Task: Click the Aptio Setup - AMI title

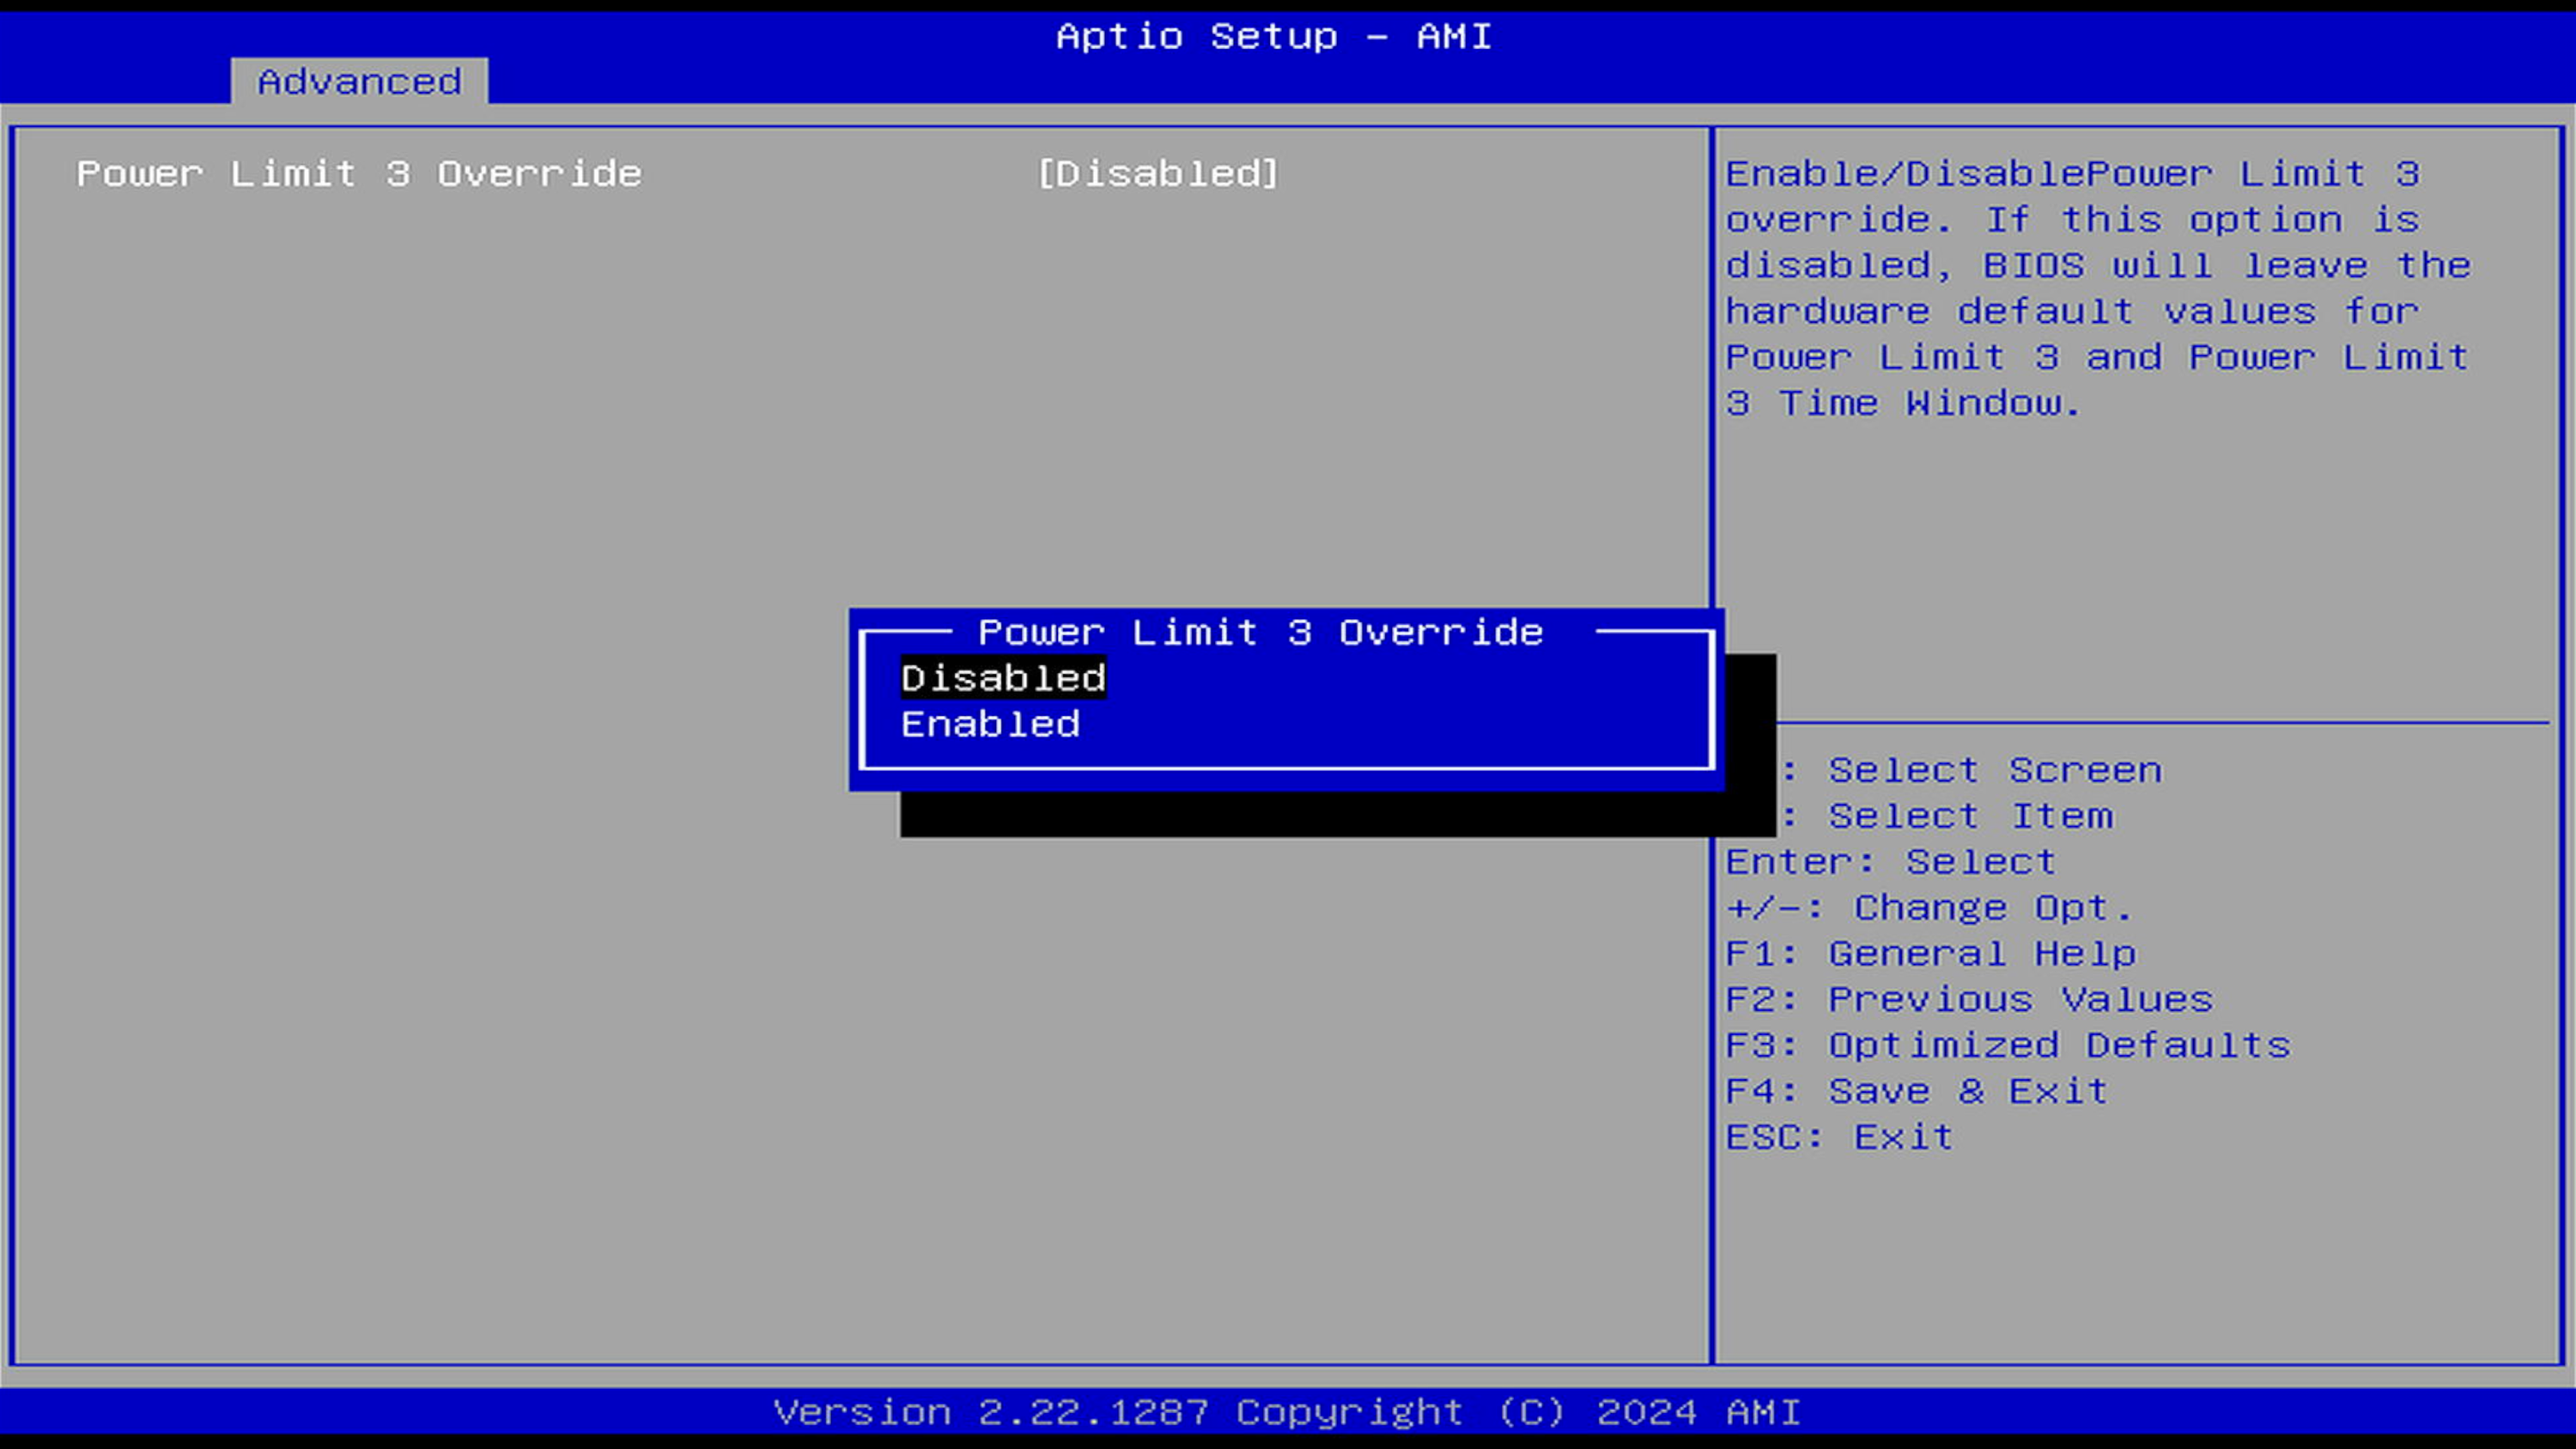Action: [x=1273, y=36]
